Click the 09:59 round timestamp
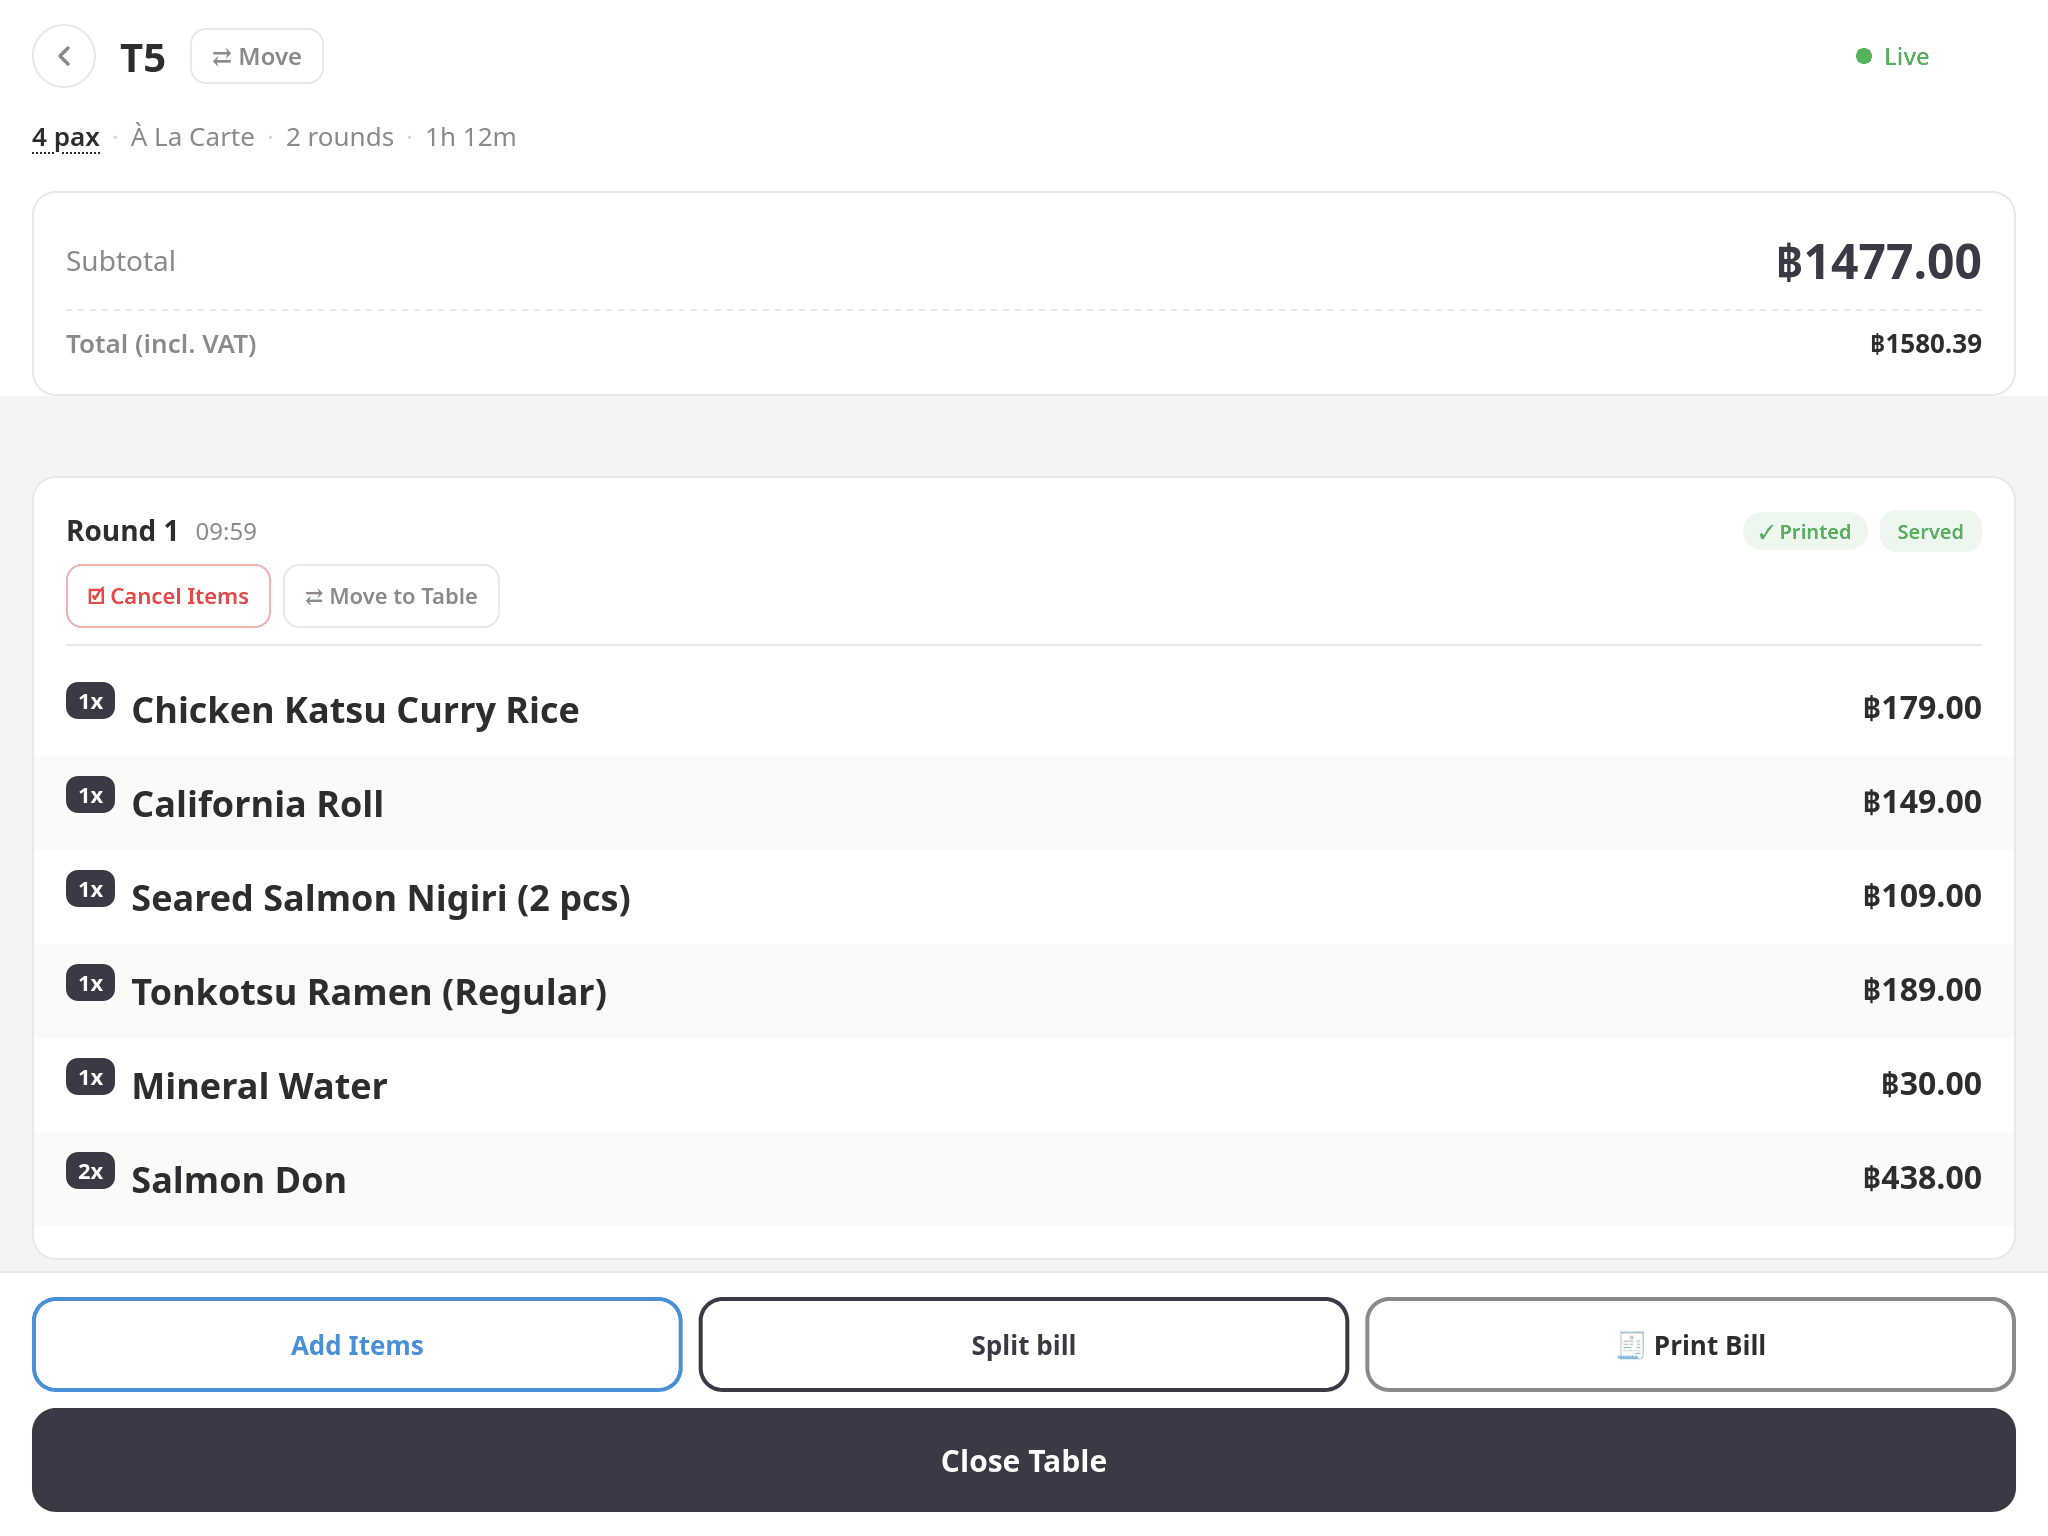The image size is (2048, 1536). (226, 532)
